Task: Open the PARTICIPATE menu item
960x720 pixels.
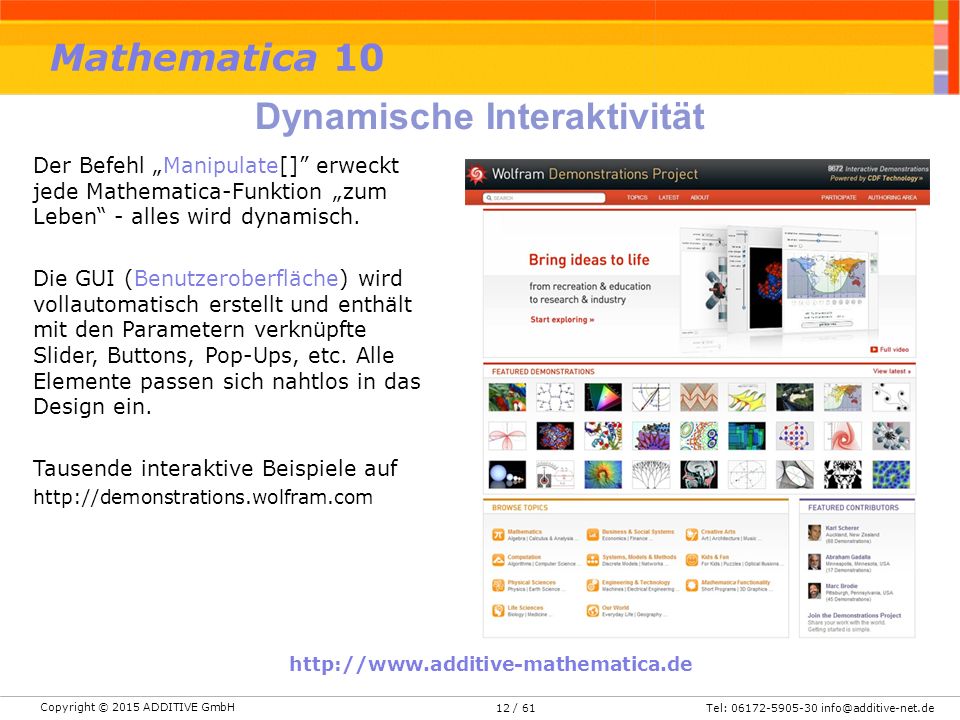Action: [839, 198]
